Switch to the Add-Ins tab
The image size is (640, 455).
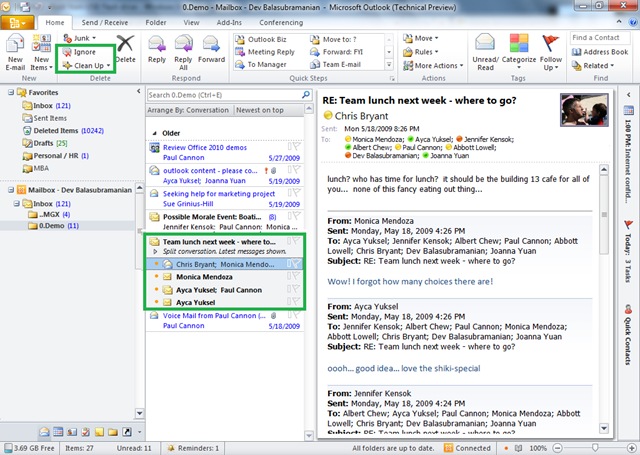[x=229, y=23]
